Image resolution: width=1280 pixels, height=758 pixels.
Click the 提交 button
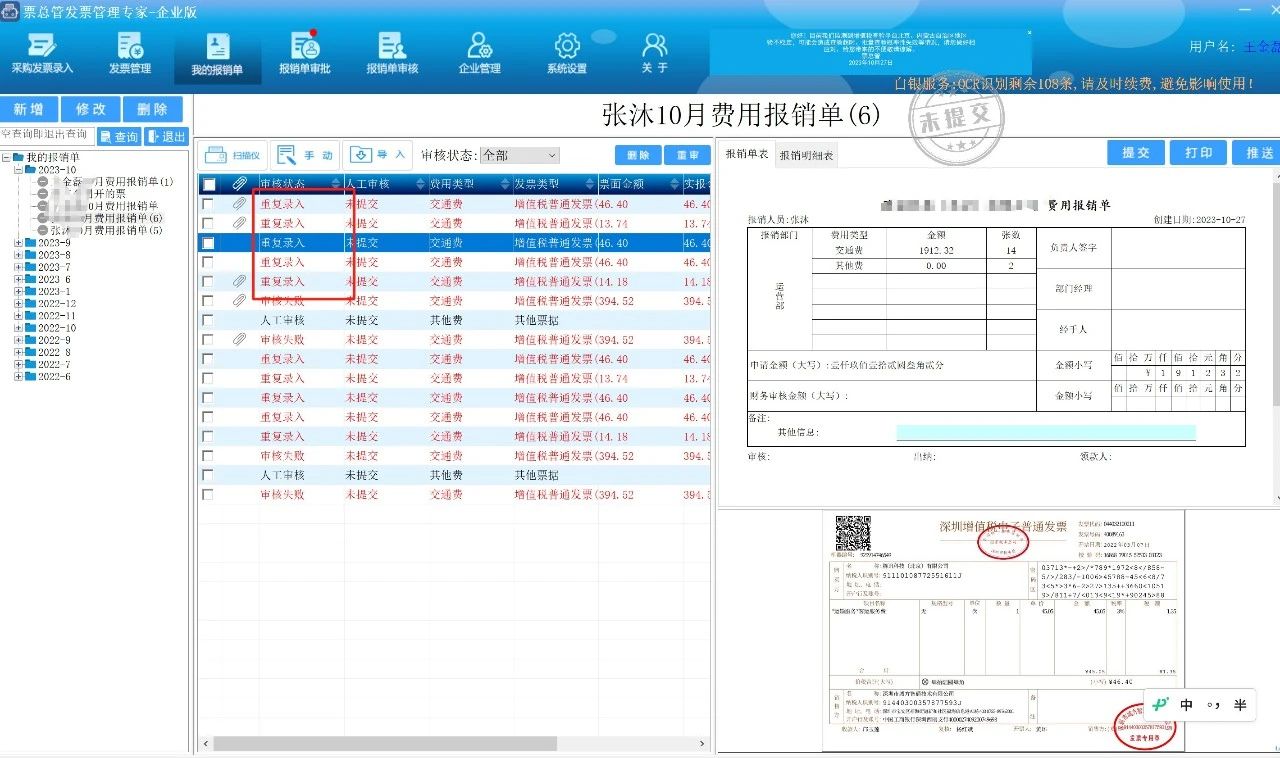[x=1135, y=153]
